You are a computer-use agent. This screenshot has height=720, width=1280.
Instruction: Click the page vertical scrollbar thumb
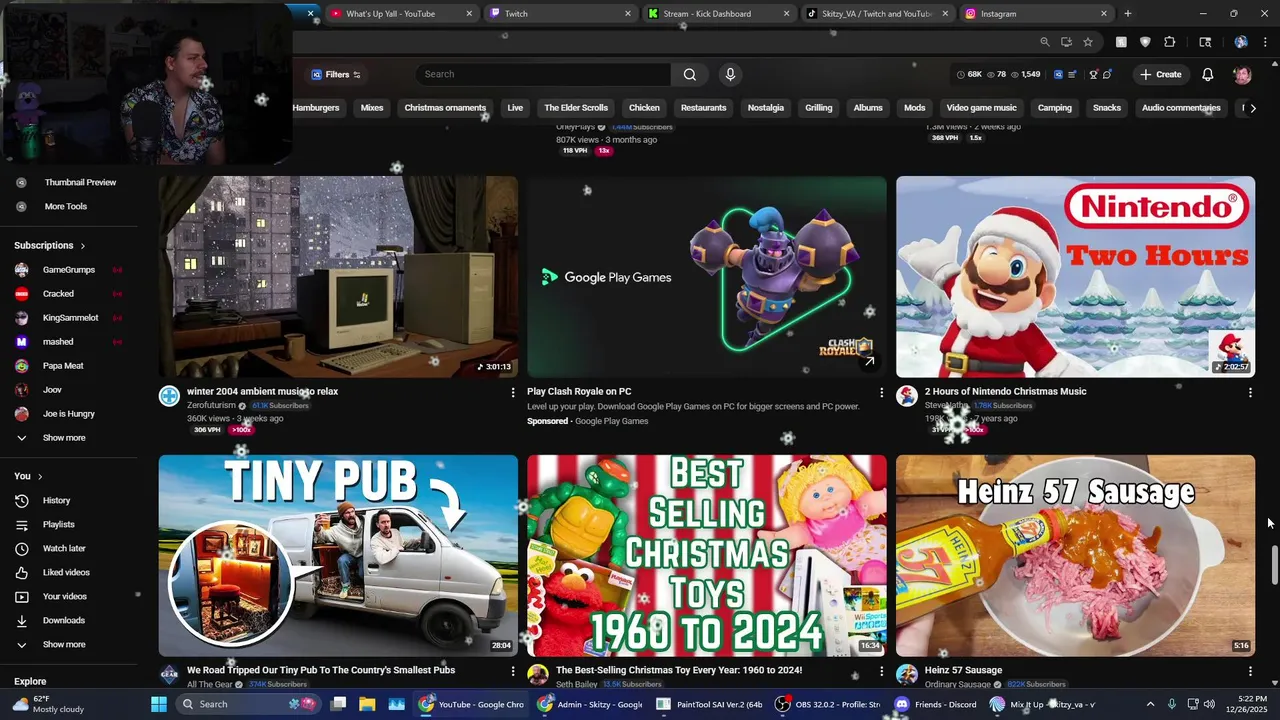1274,565
